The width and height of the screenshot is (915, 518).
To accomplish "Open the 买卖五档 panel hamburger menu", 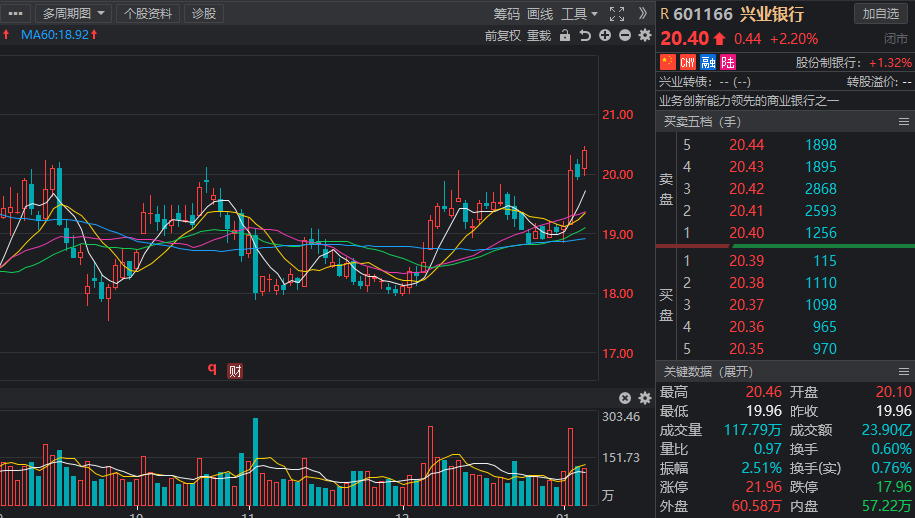I will [904, 121].
